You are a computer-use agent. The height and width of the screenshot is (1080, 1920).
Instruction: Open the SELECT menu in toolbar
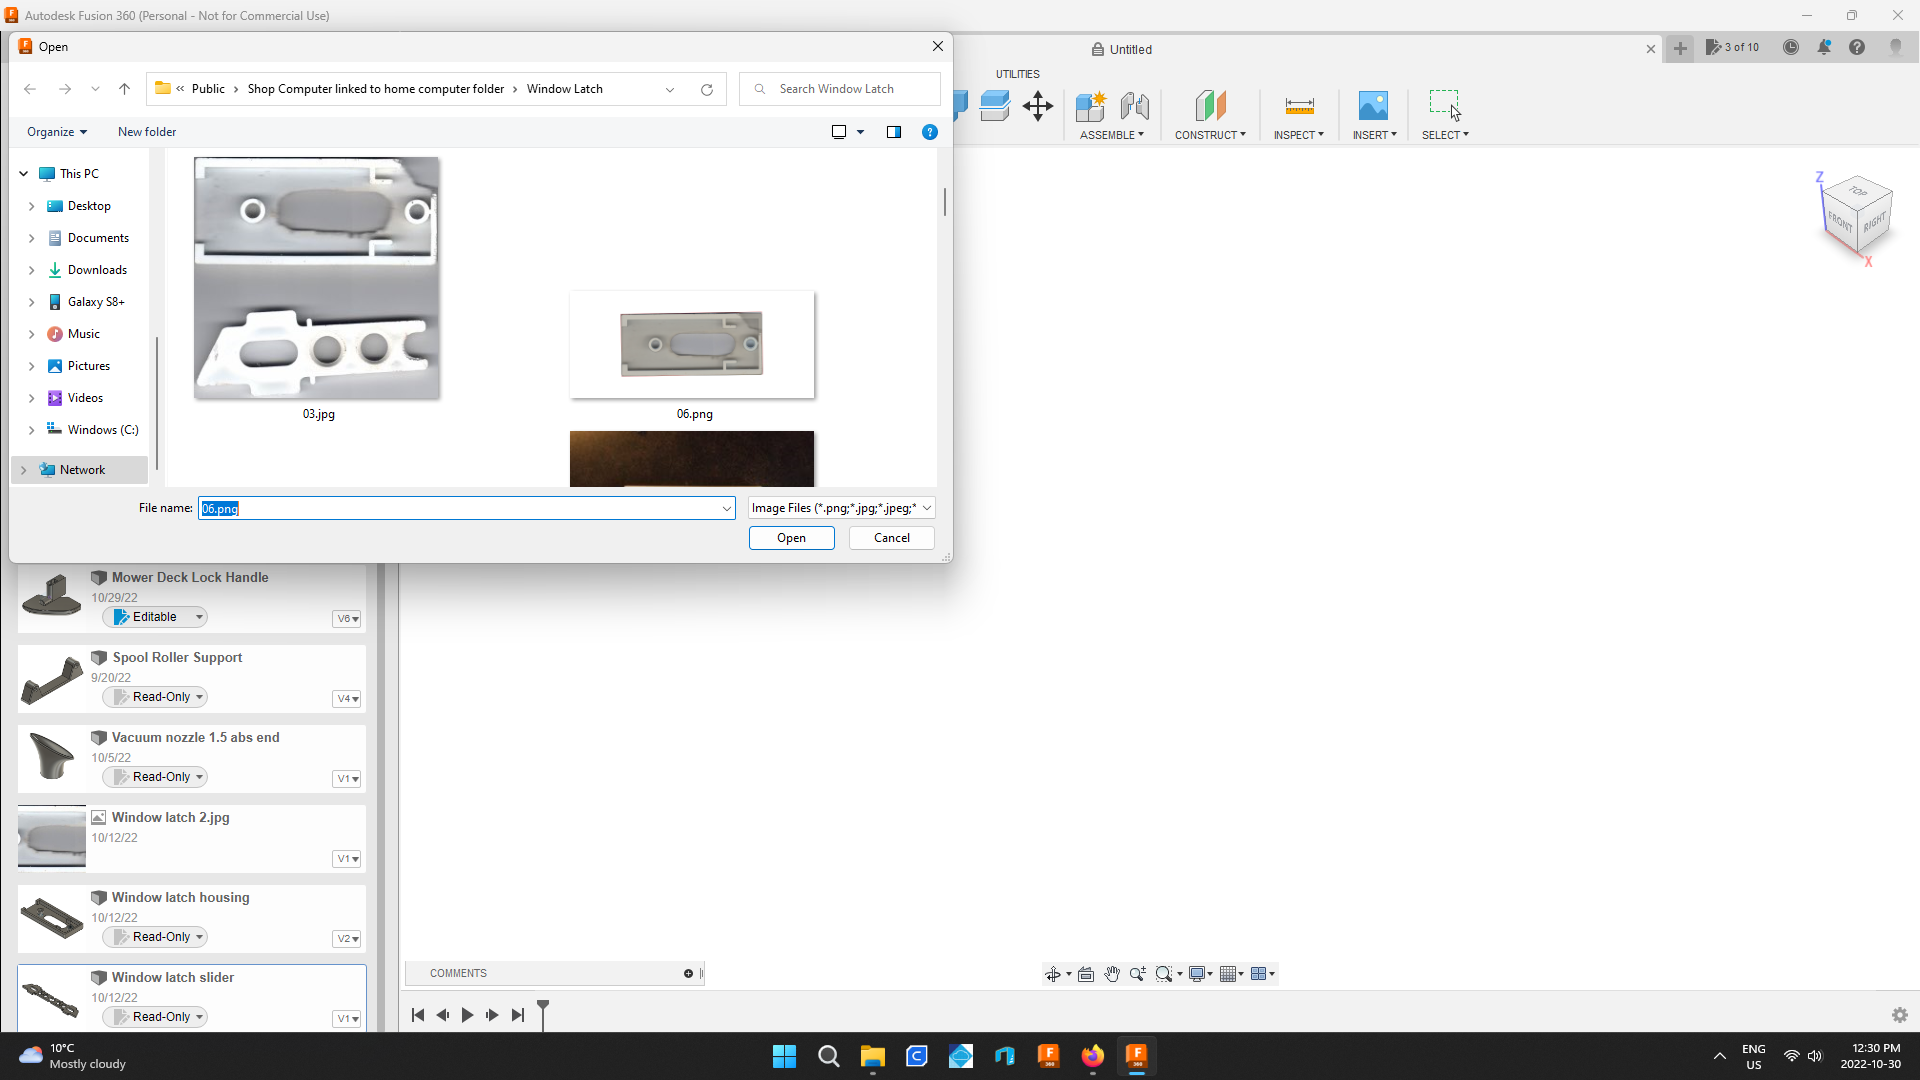tap(1444, 135)
